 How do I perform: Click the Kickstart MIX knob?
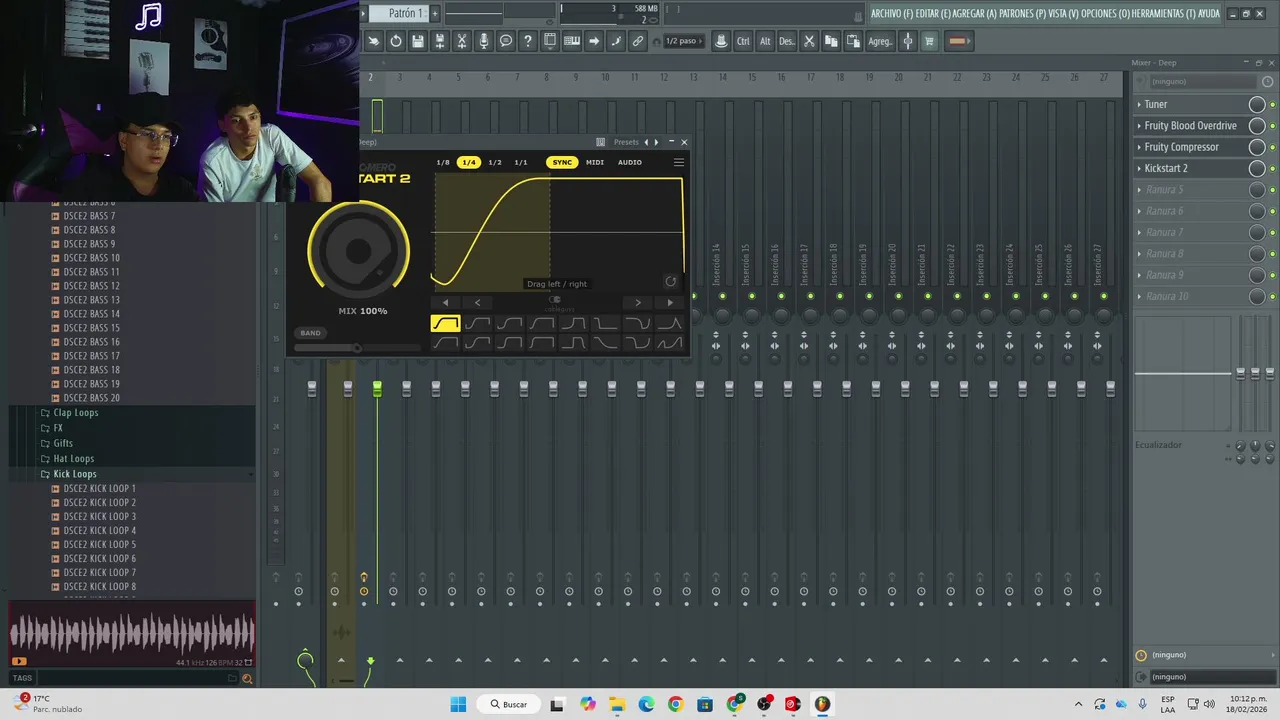pyautogui.click(x=359, y=251)
